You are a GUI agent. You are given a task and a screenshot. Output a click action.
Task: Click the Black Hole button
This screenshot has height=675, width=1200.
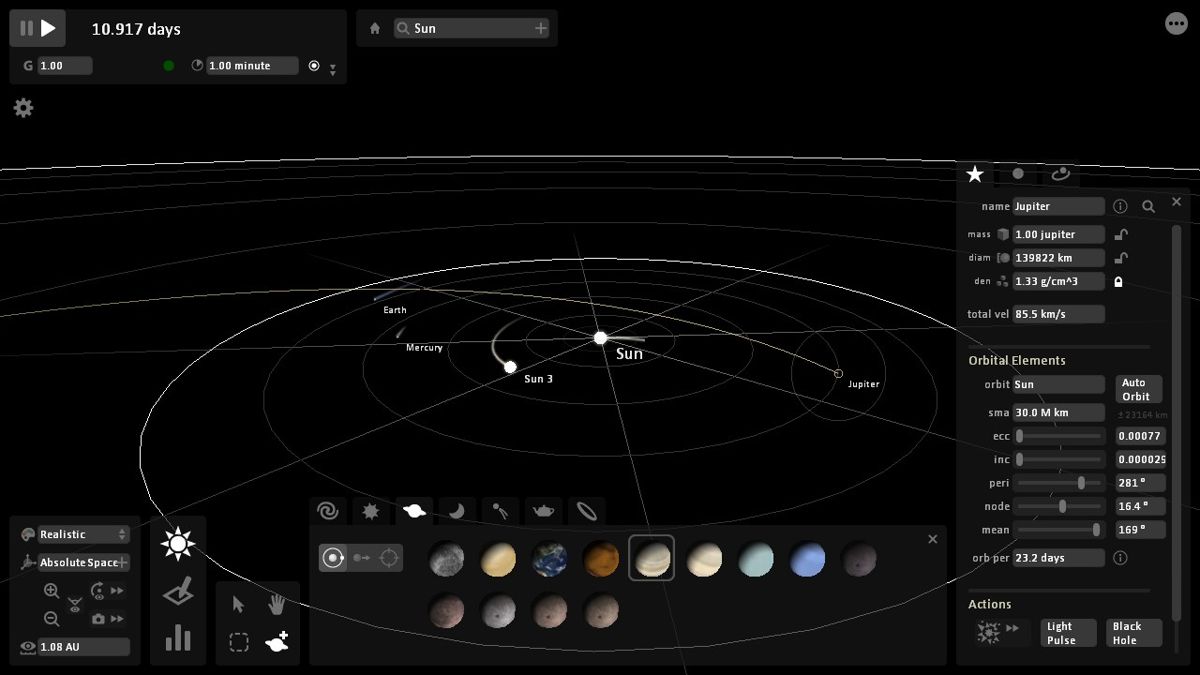click(x=1133, y=632)
